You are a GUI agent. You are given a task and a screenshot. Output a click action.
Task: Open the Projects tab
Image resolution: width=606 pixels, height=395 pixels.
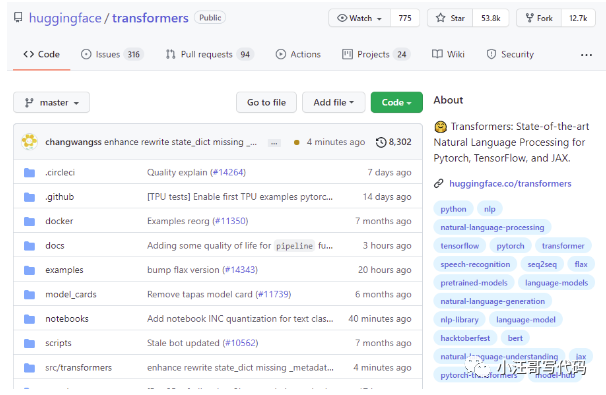376,54
